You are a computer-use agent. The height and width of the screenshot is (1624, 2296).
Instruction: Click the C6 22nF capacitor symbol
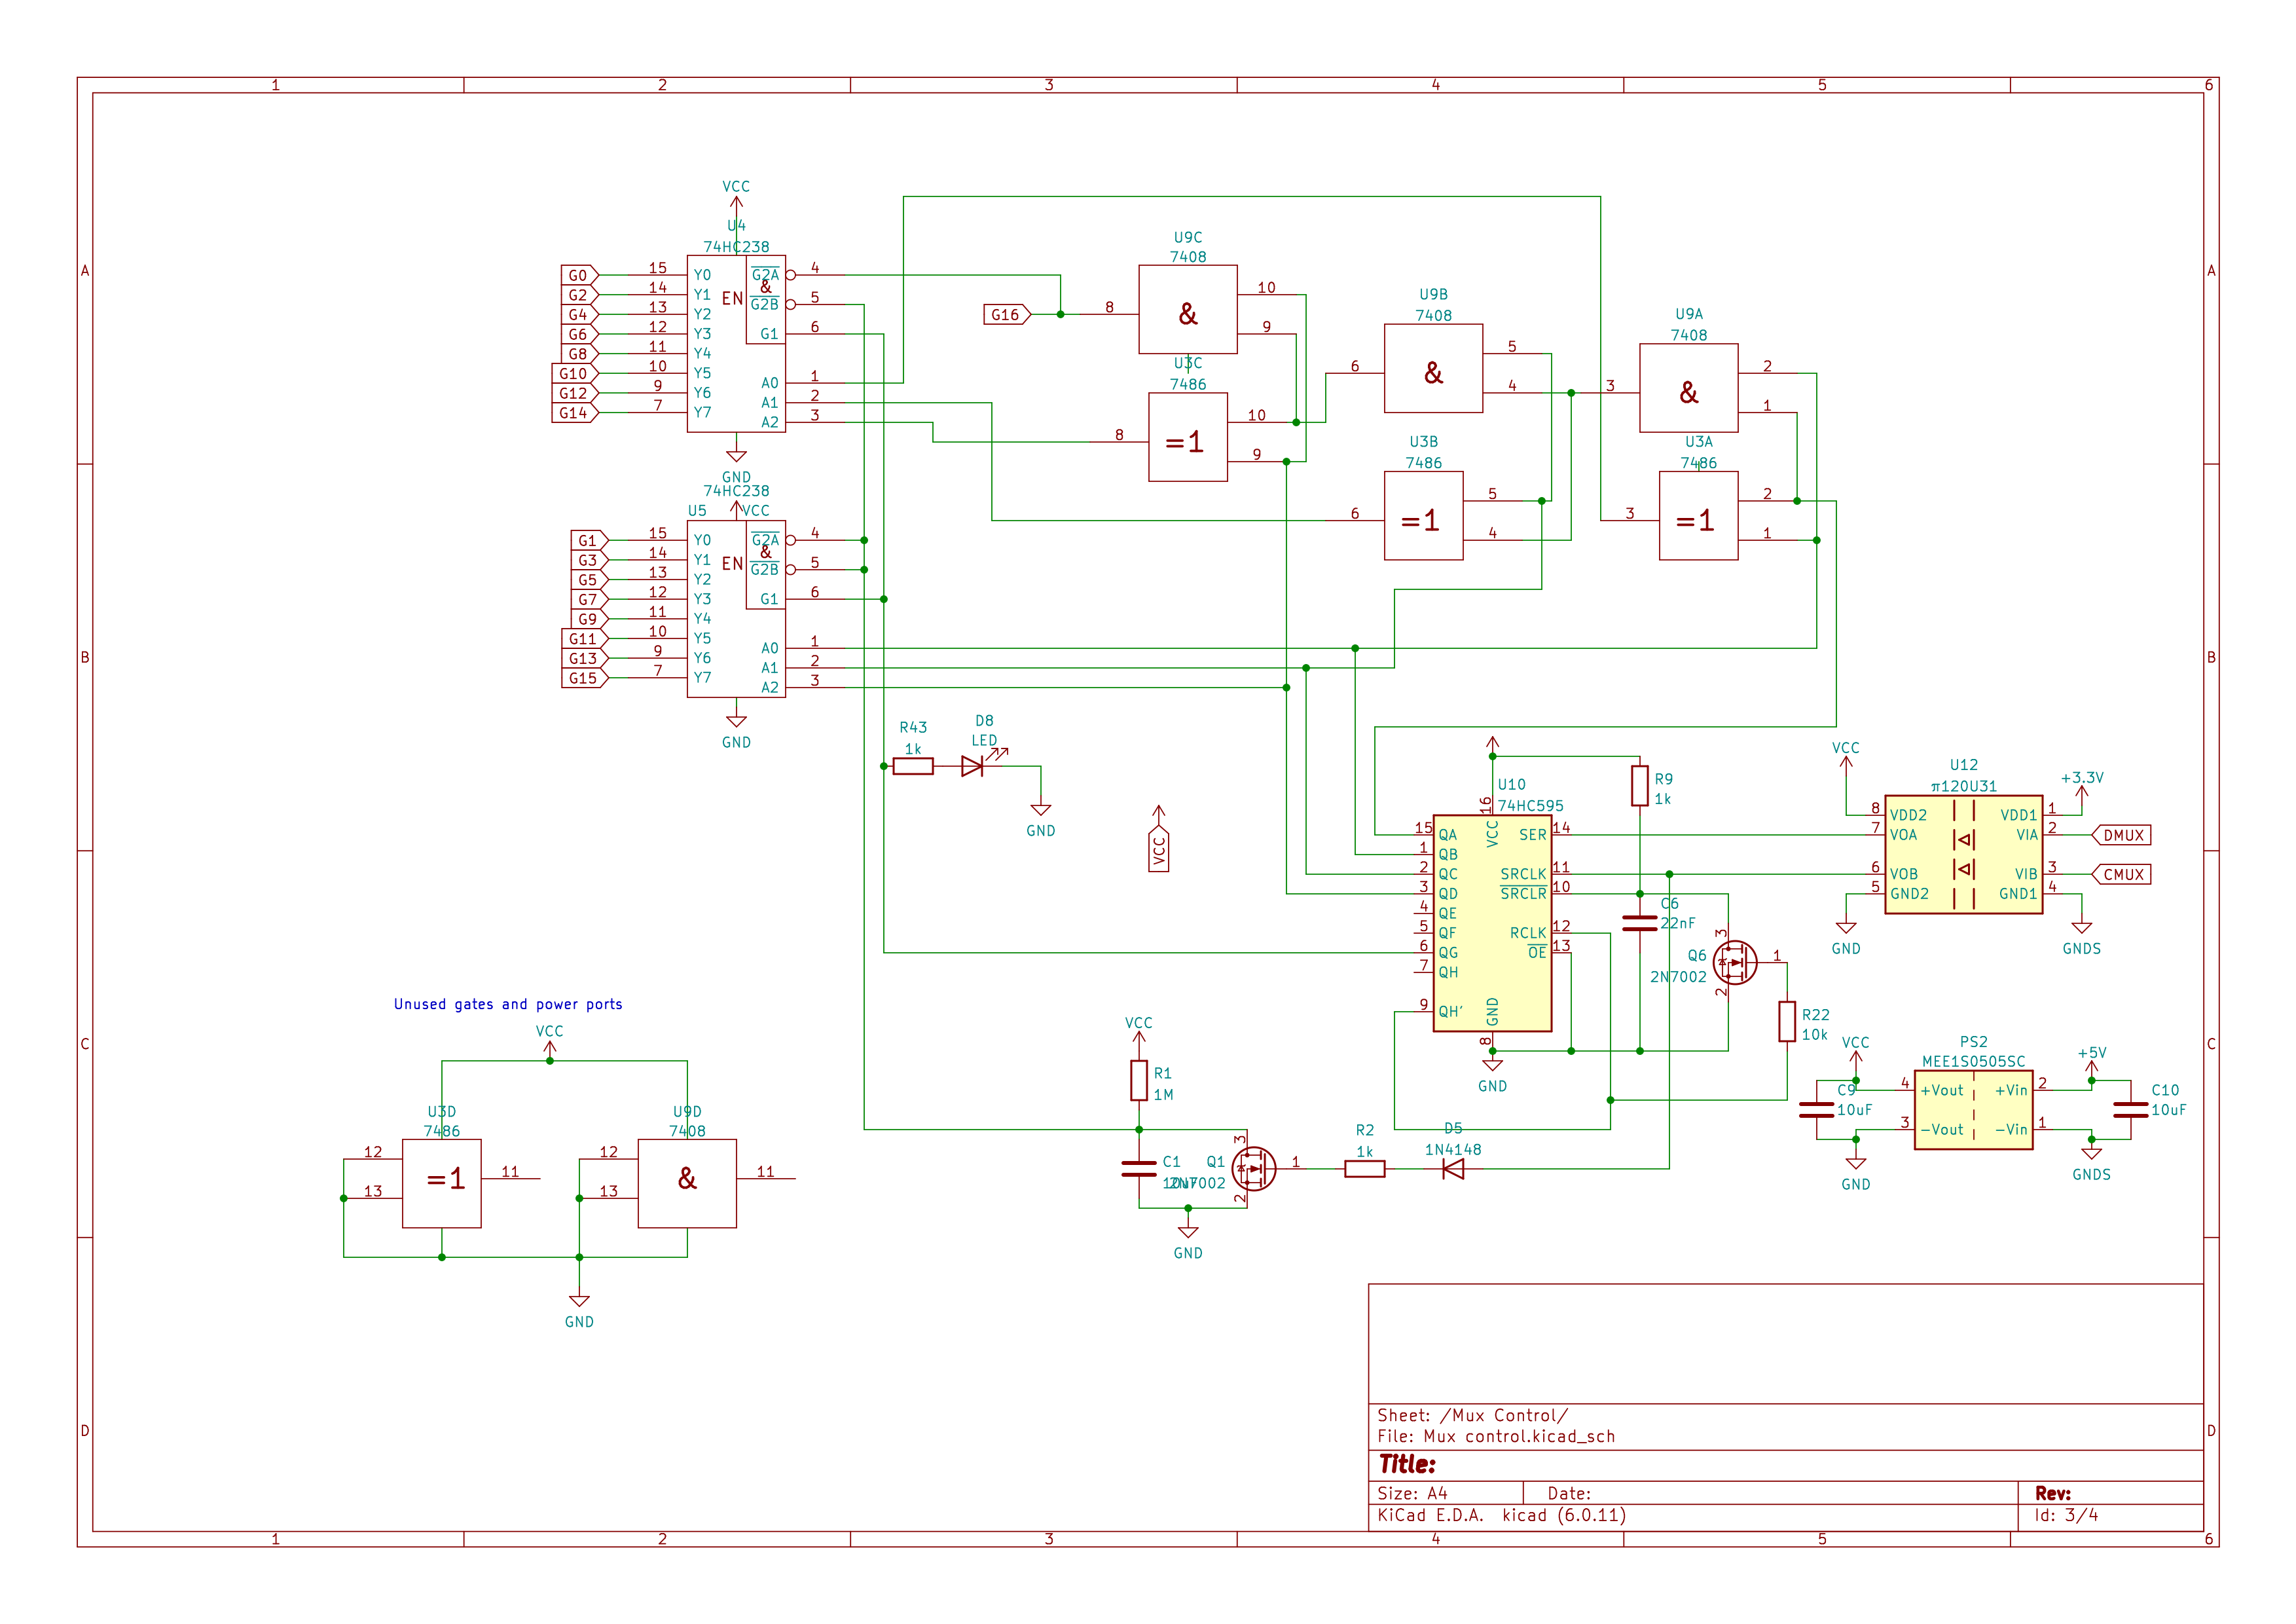(1640, 923)
